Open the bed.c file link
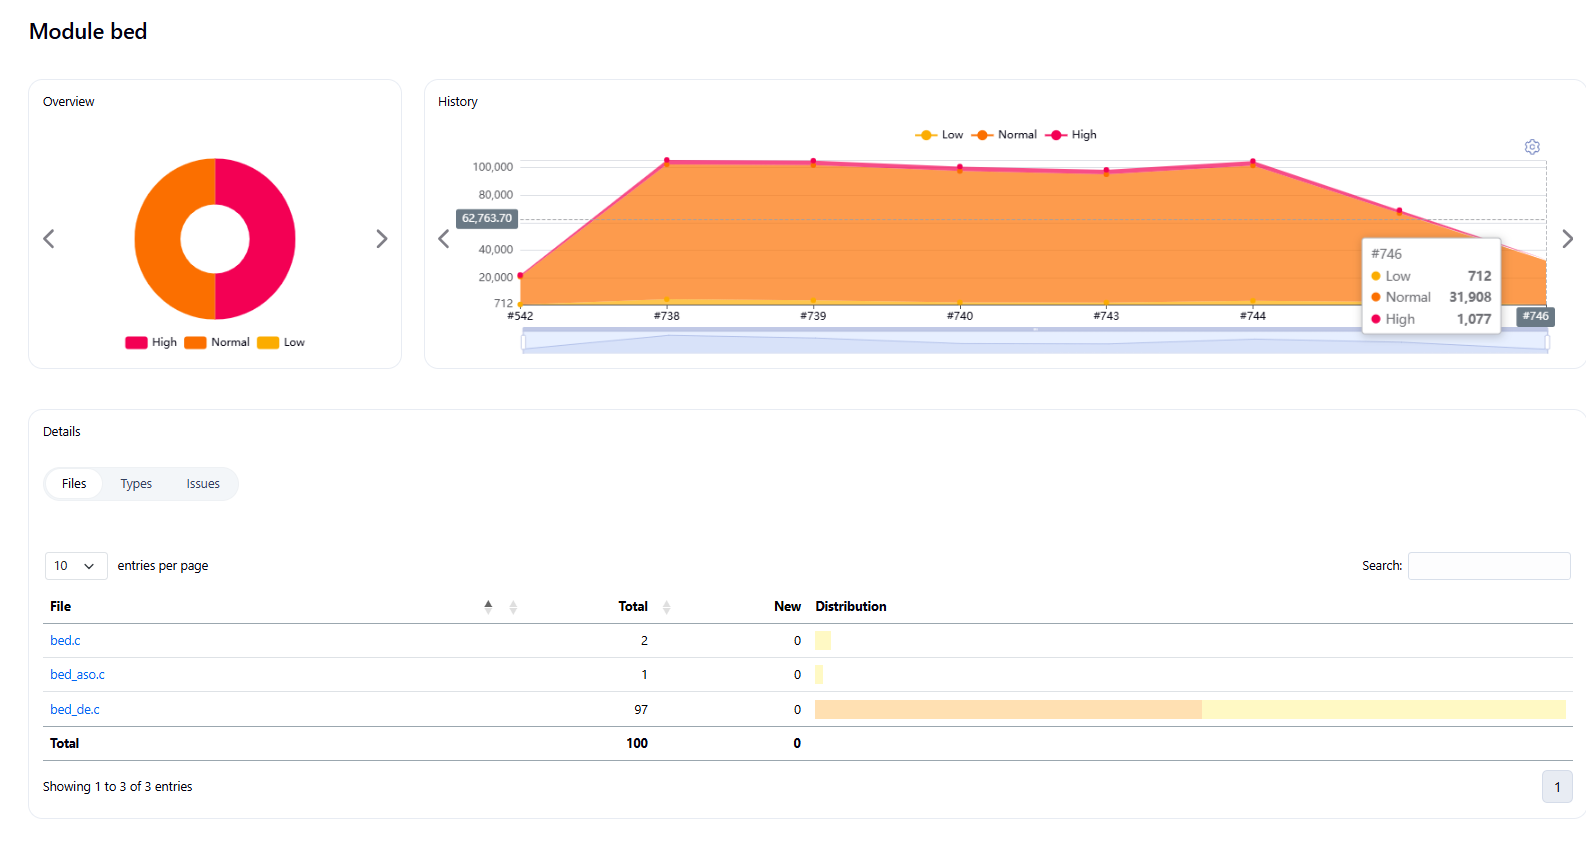Viewport: 1586px width, 847px height. (65, 641)
